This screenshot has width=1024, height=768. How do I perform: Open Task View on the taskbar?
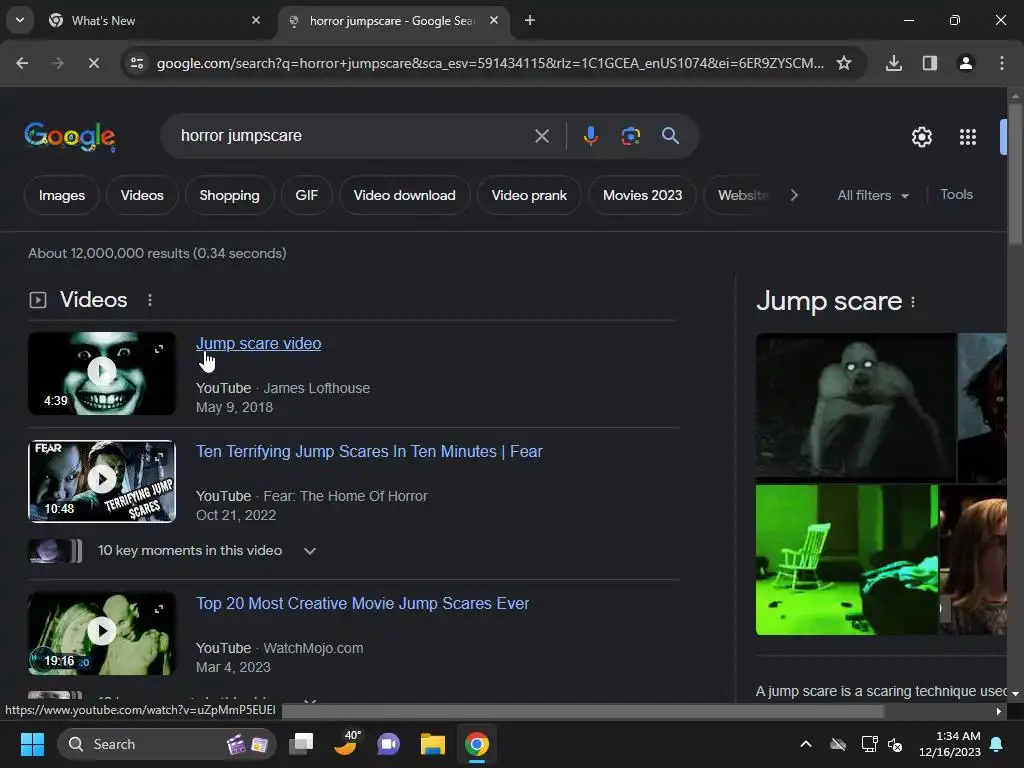301,744
